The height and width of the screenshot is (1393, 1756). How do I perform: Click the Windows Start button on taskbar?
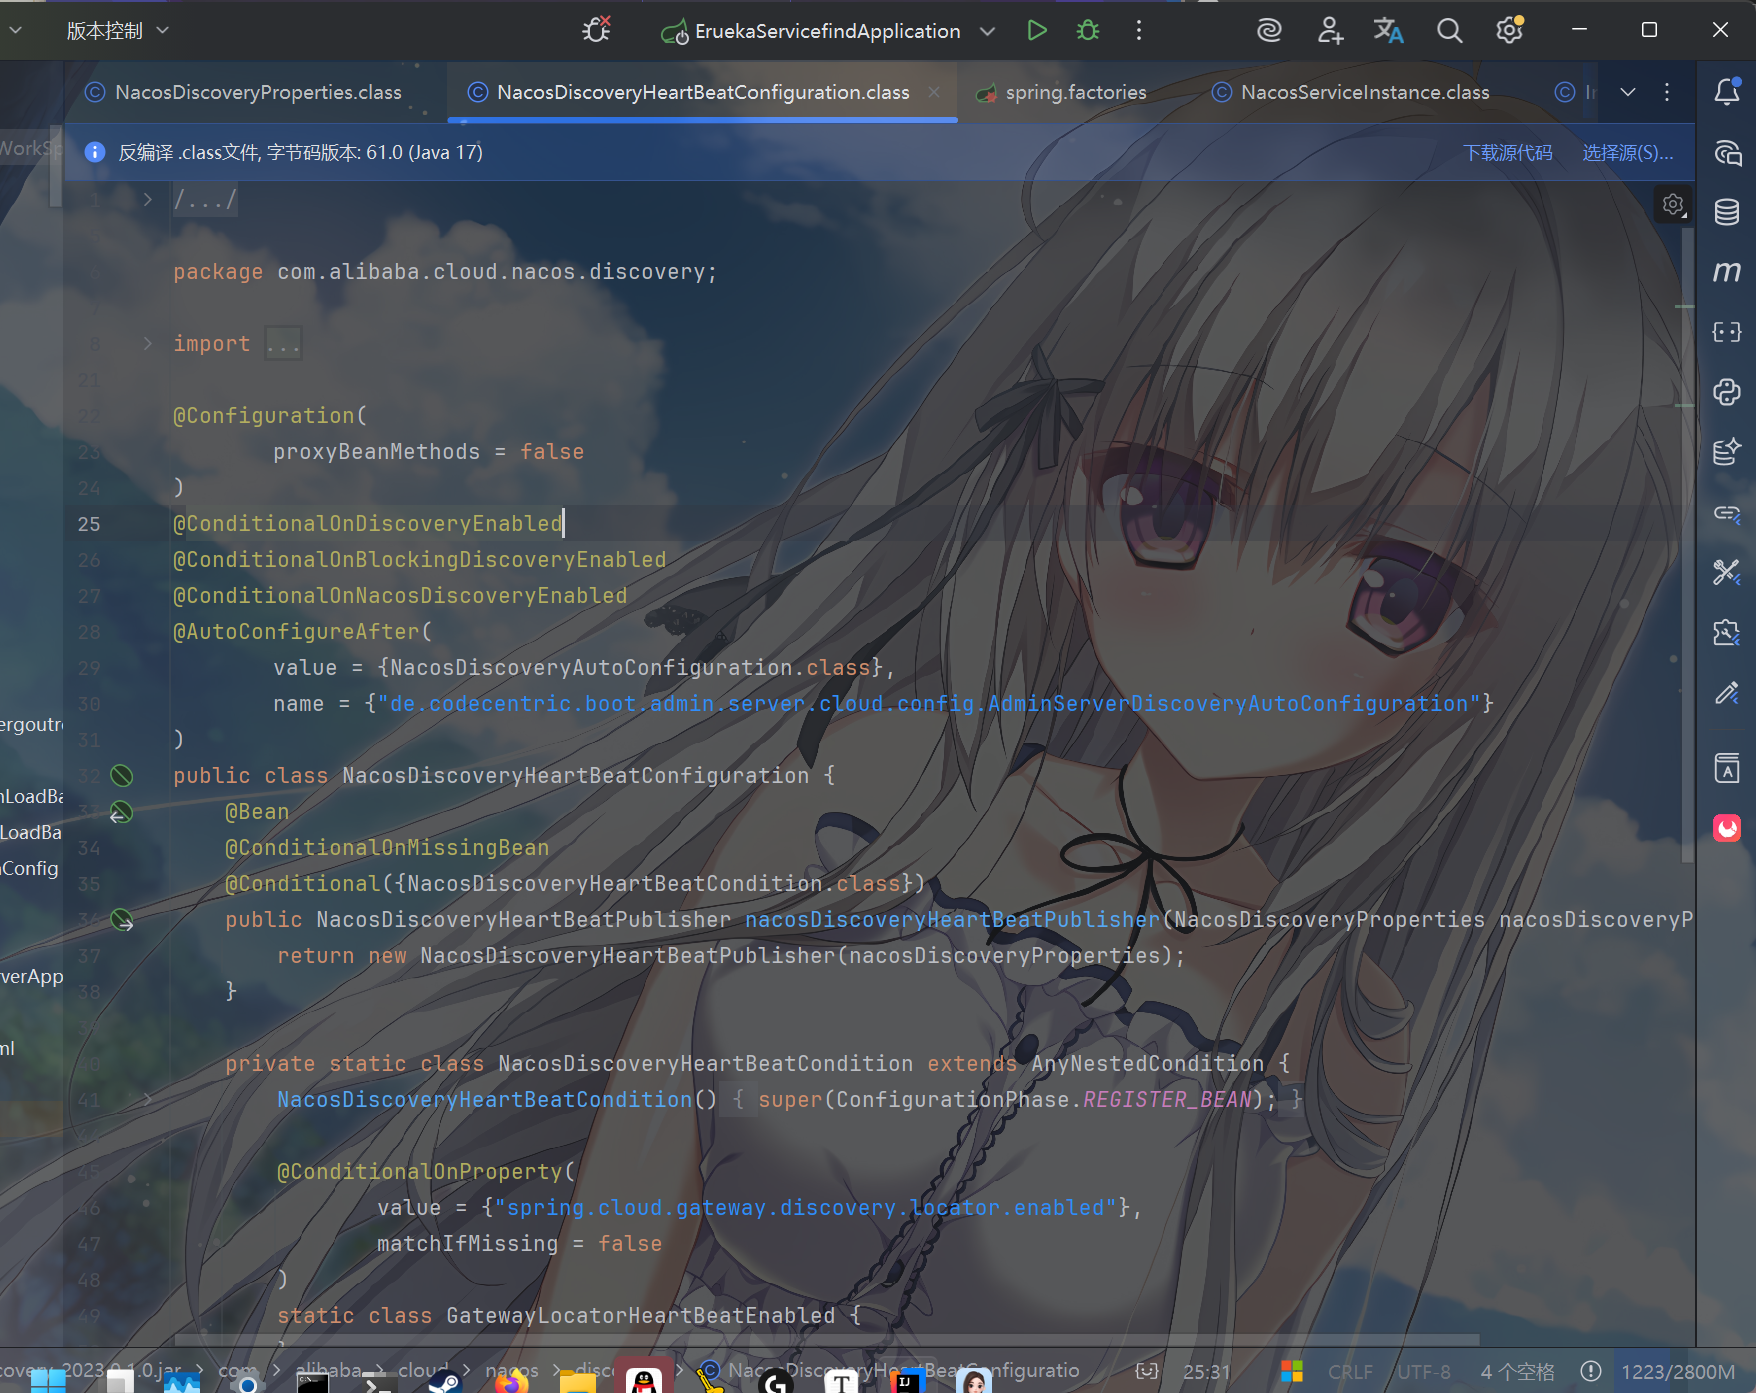48,1381
